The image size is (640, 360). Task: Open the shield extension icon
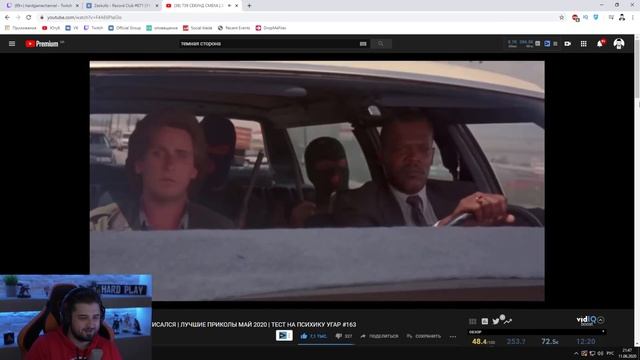pos(596,18)
